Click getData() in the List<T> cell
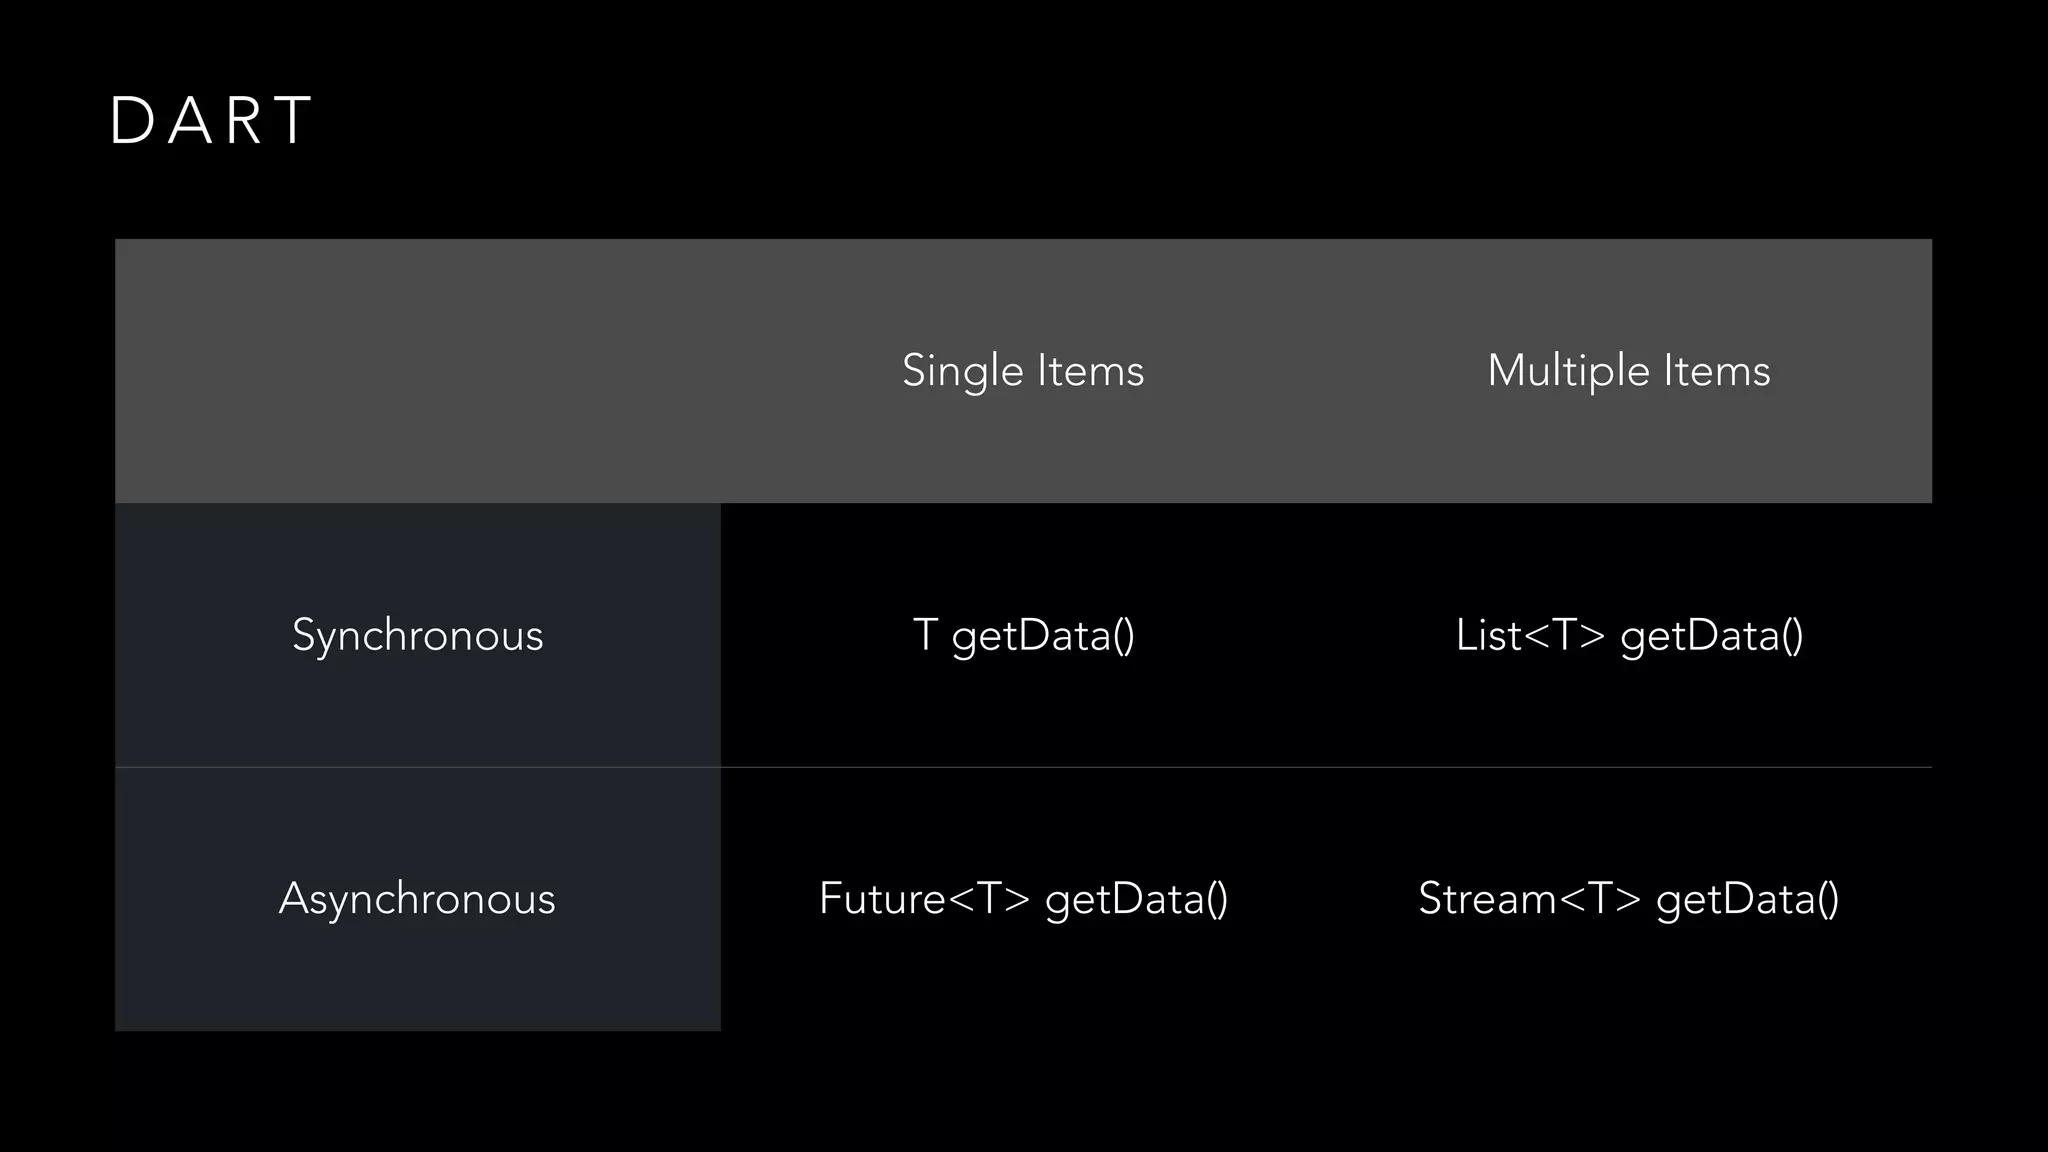This screenshot has width=2048, height=1152. click(1711, 635)
